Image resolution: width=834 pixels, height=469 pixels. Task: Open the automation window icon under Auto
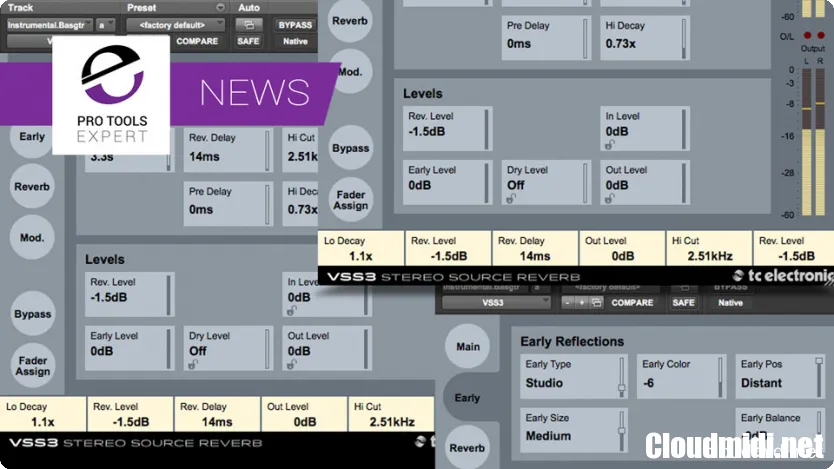248,24
